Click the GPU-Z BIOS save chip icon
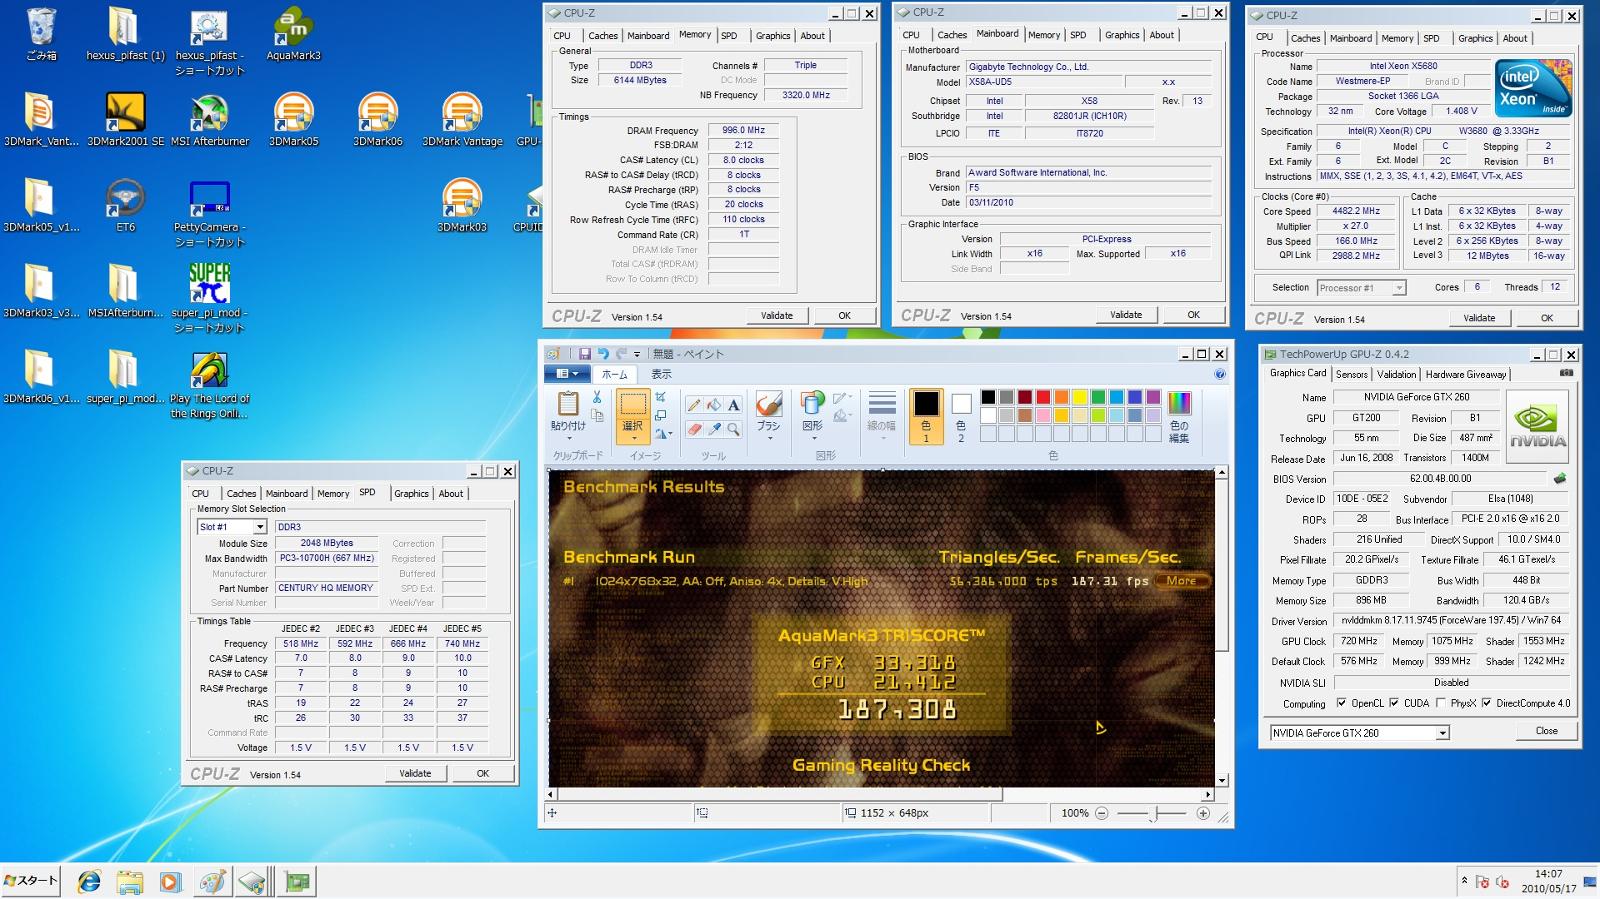This screenshot has width=1600, height=899. tap(1559, 479)
